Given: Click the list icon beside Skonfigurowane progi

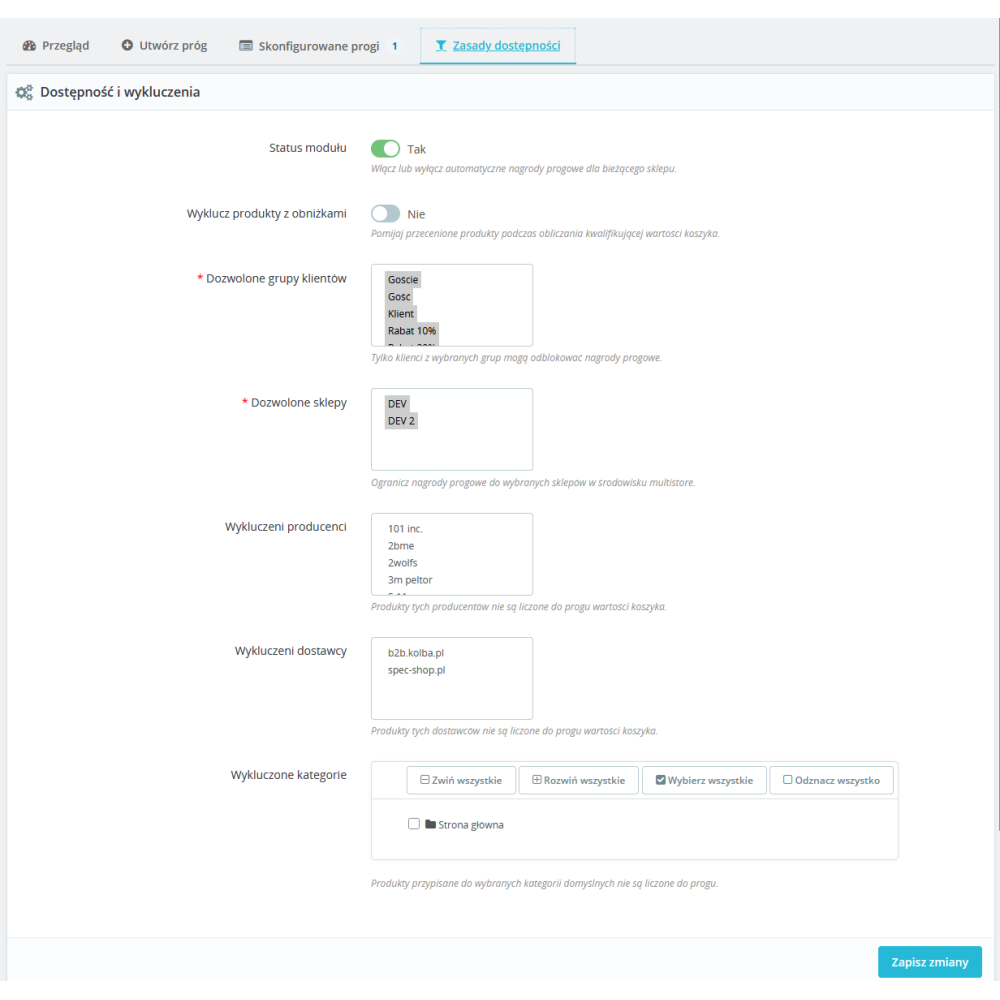Looking at the screenshot, I should point(246,45).
